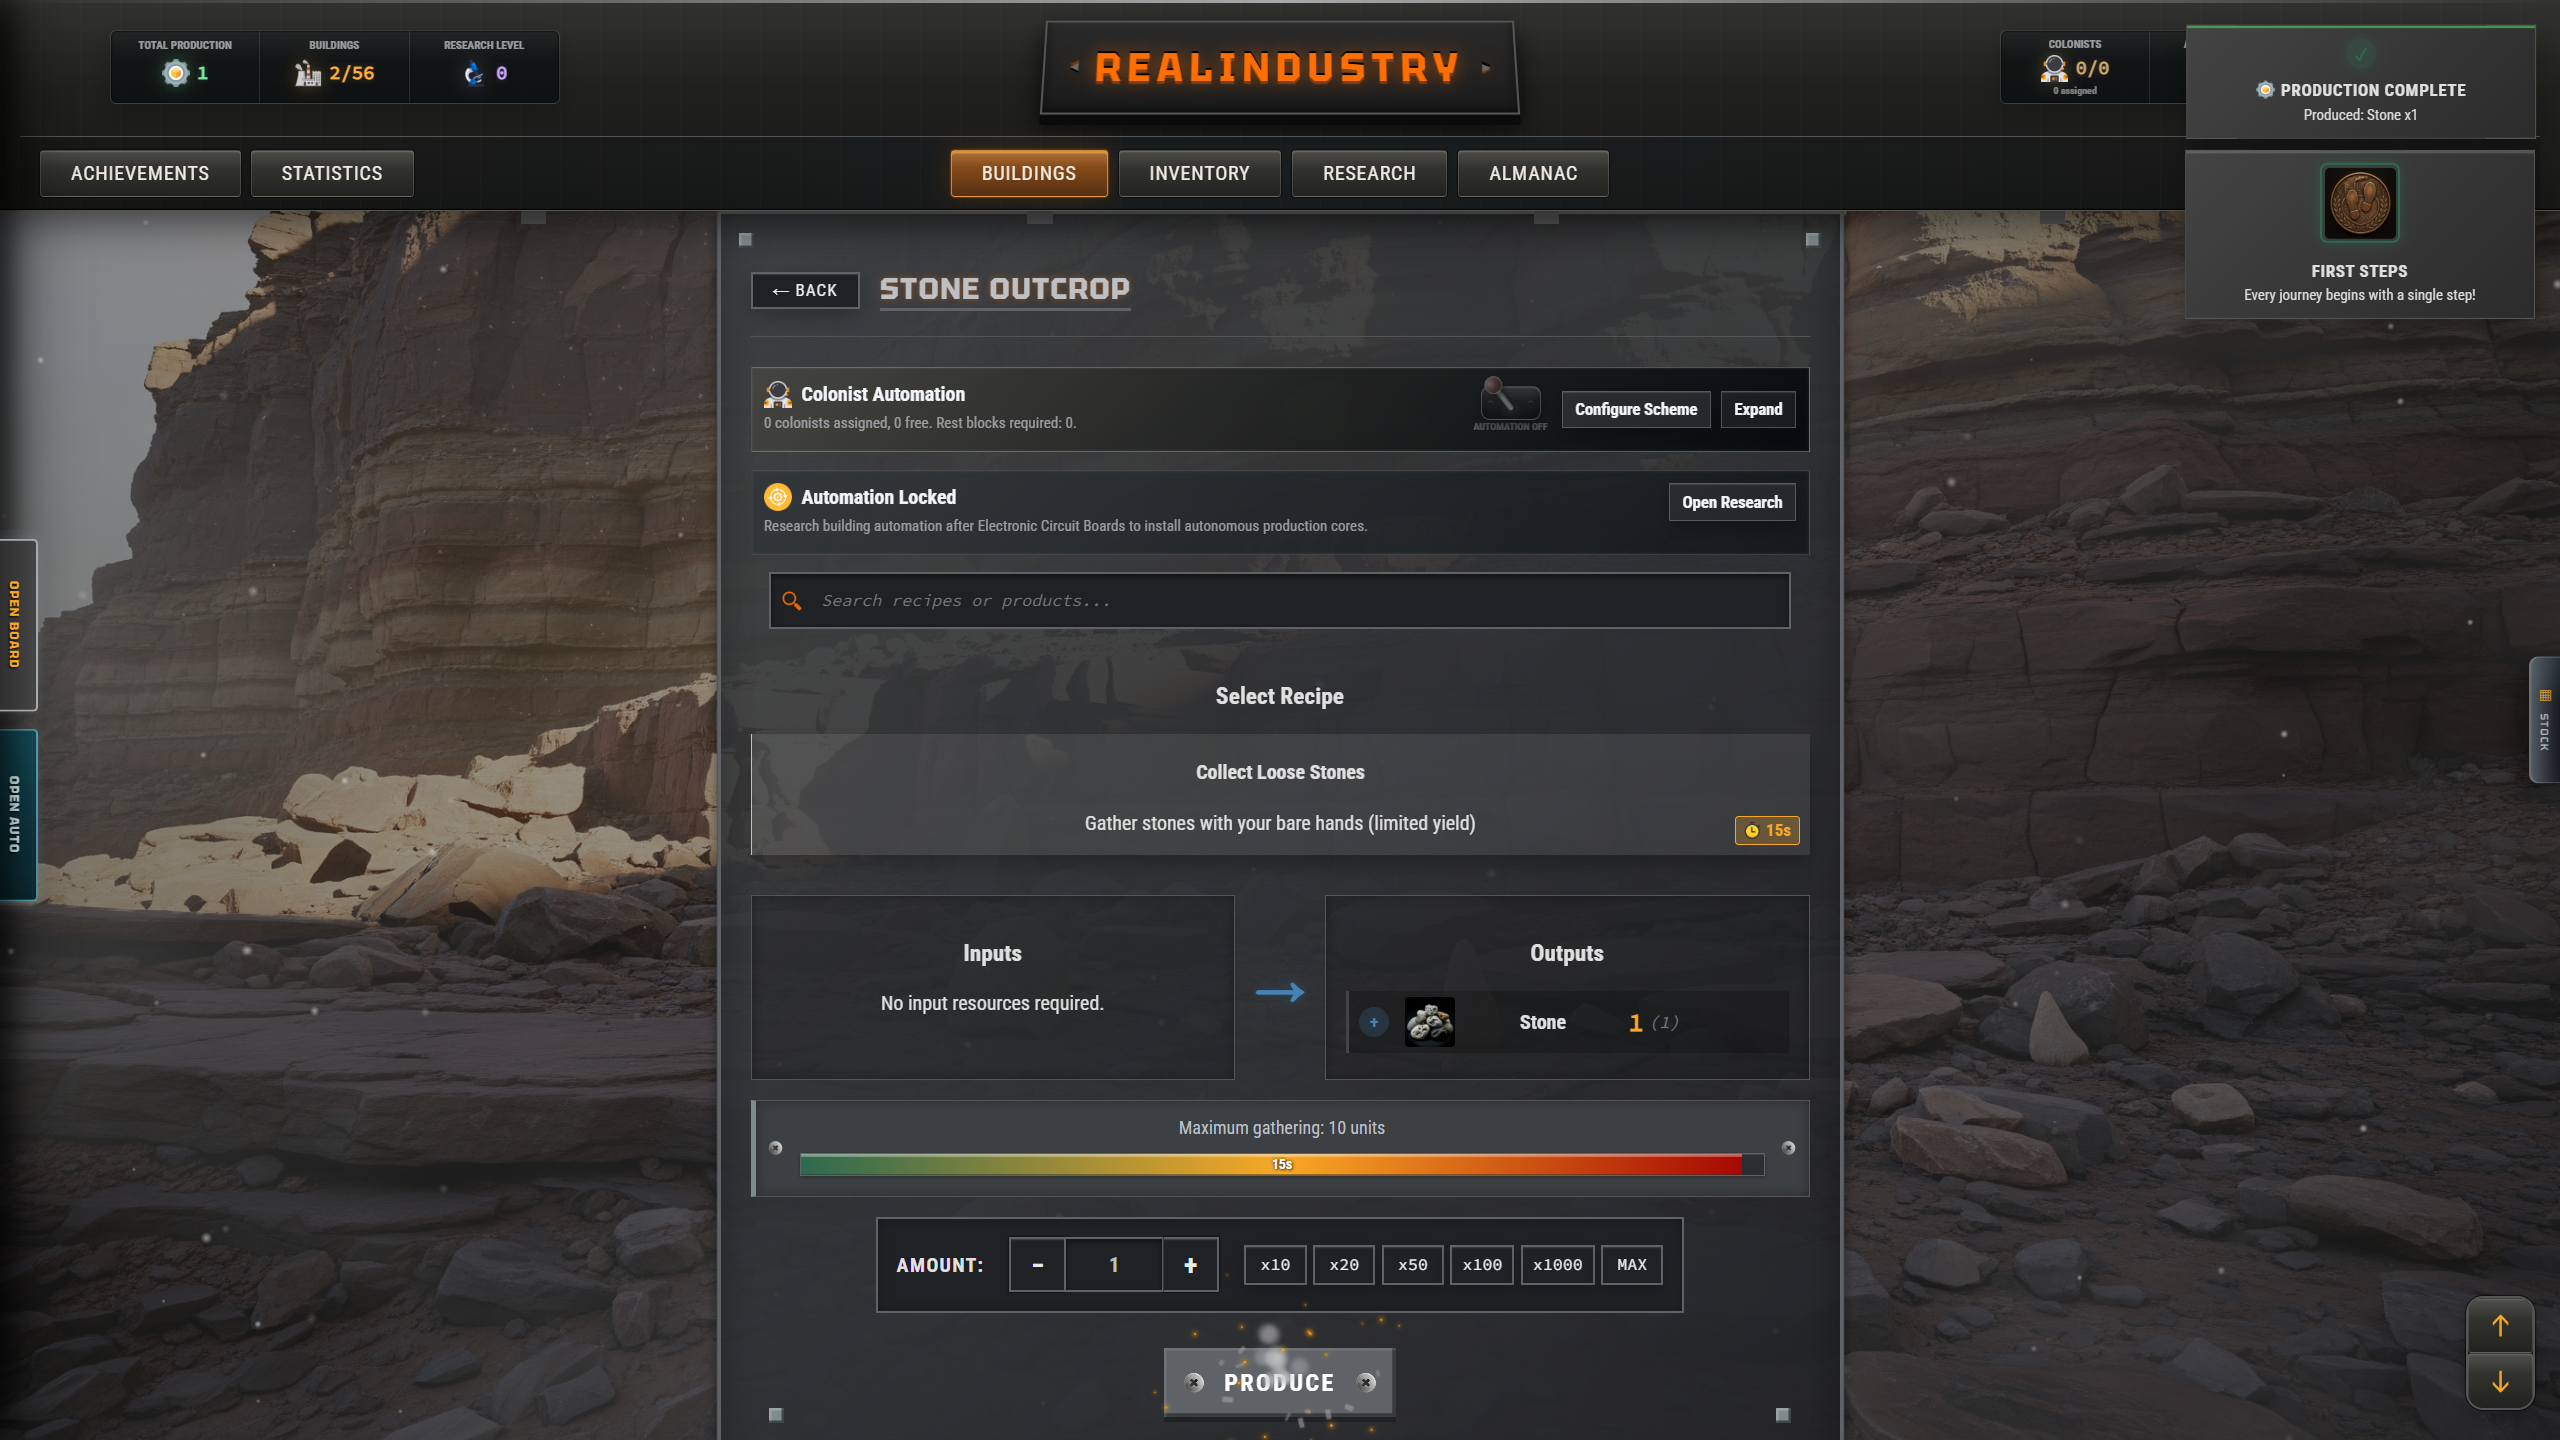
Task: Open the Statistics page
Action: (332, 173)
